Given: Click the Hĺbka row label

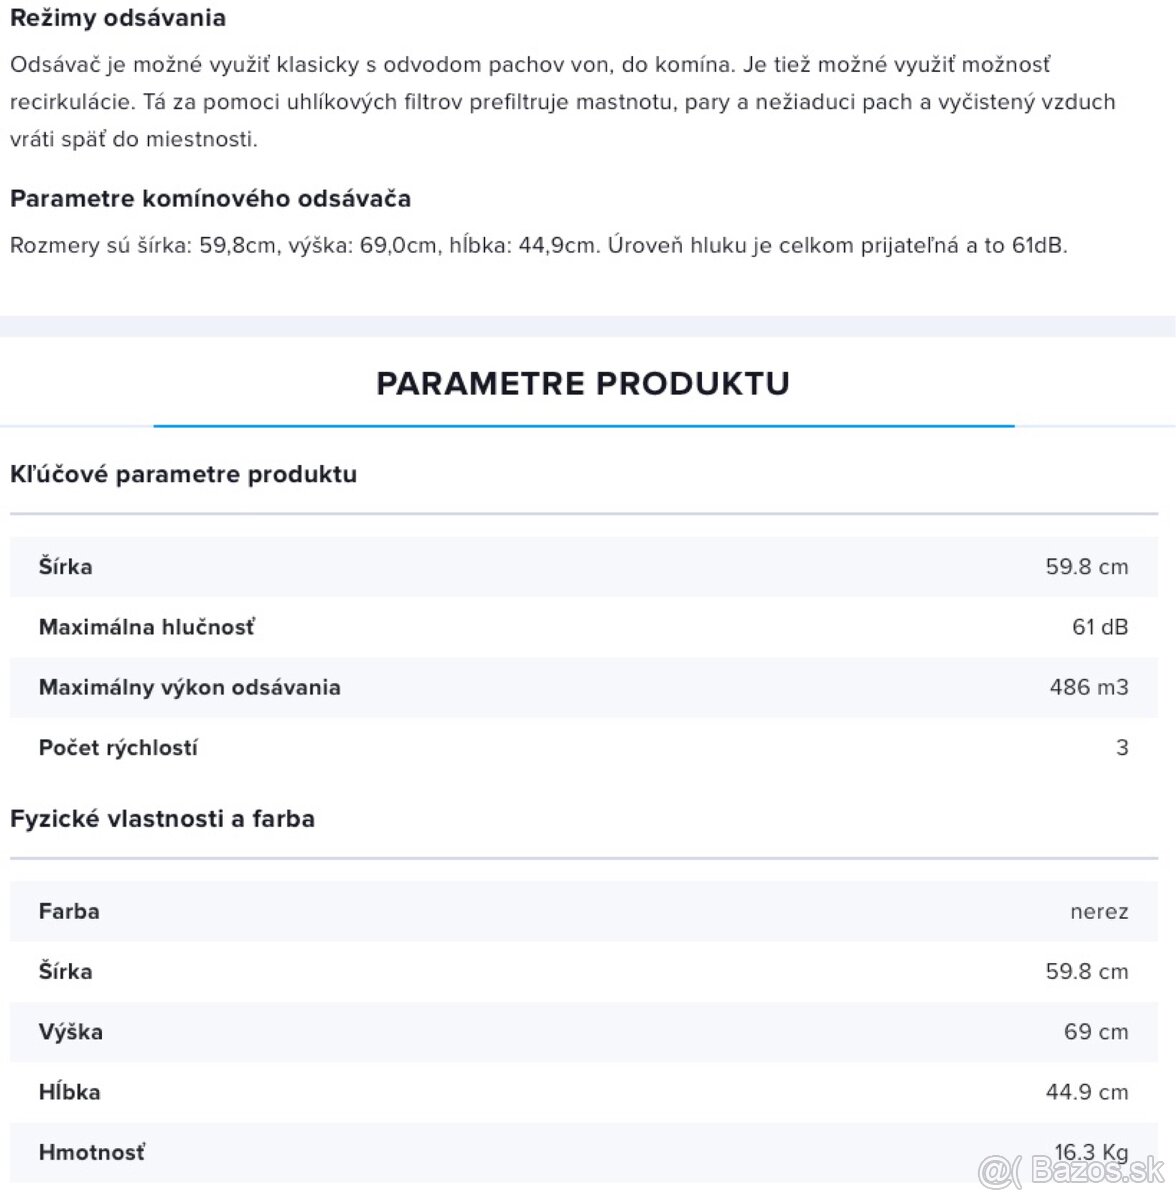Looking at the screenshot, I should [x=69, y=1091].
